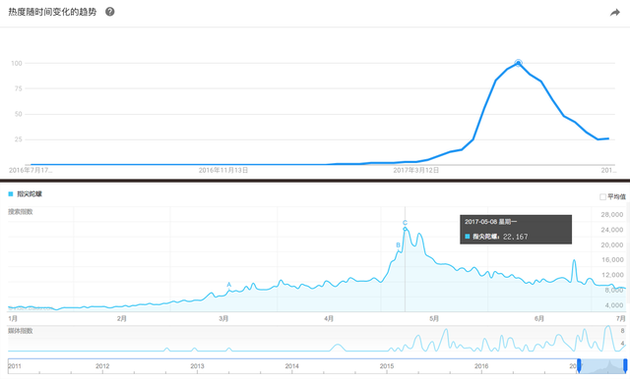Toggle the 平均值 checkbox
Viewport: 630px width, 379px height.
603,197
